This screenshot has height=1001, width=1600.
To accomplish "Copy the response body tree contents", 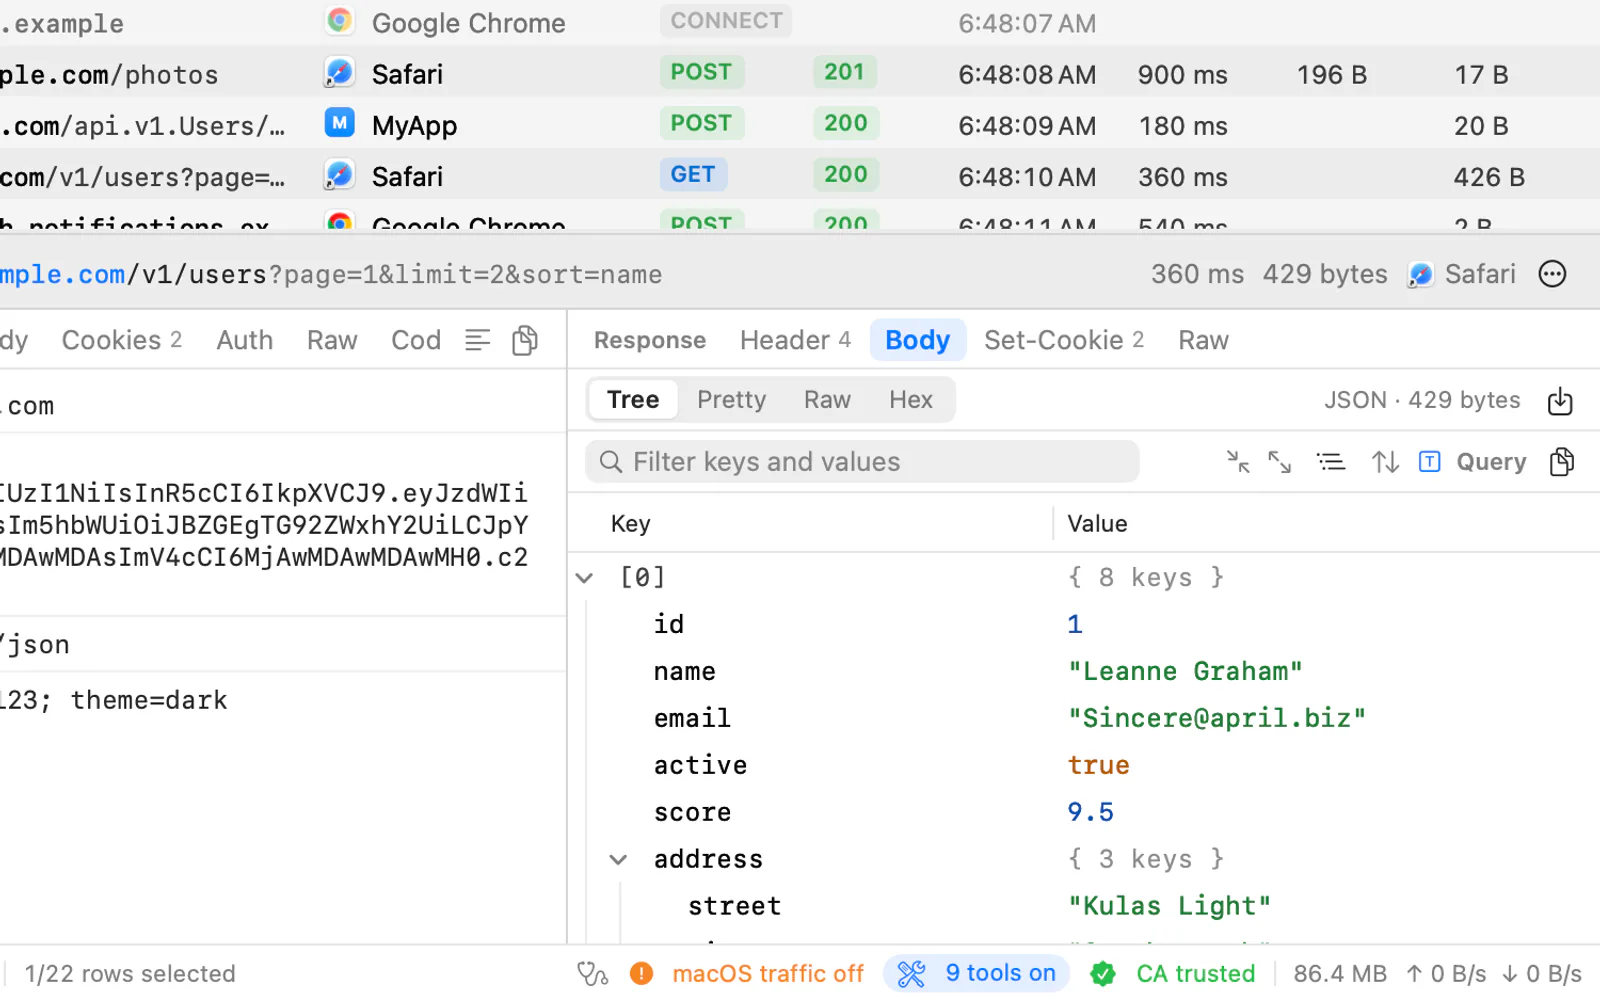I will (x=1562, y=462).
